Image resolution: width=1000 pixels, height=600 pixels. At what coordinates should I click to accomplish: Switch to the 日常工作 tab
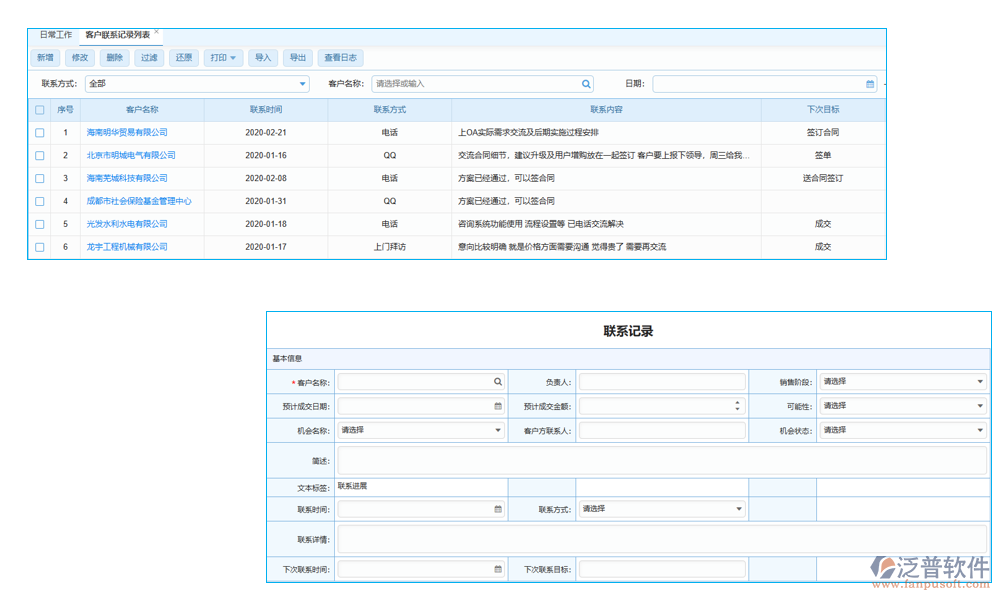coord(58,33)
